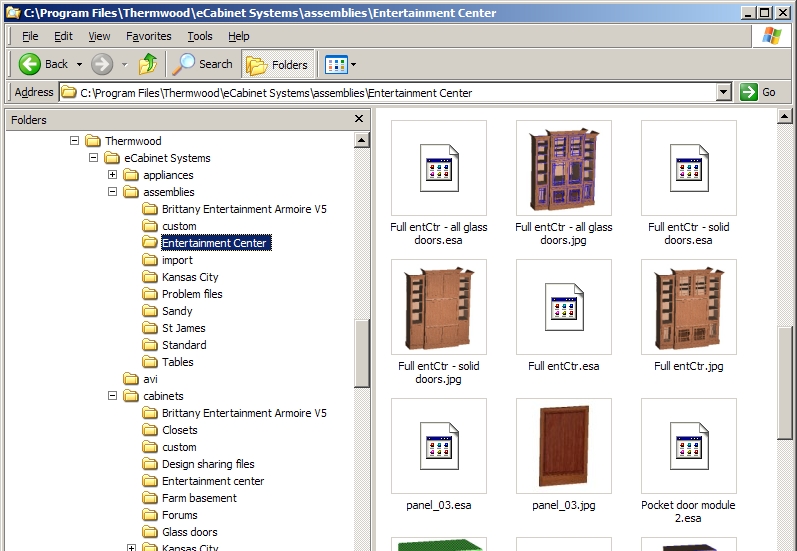The width and height of the screenshot is (797, 551).
Task: Select the Farm basement folder
Action: pyautogui.click(x=190, y=498)
